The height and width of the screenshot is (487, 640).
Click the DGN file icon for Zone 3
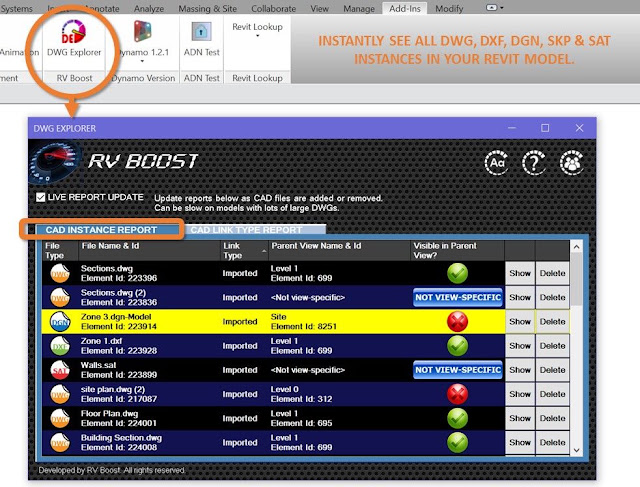tap(60, 322)
